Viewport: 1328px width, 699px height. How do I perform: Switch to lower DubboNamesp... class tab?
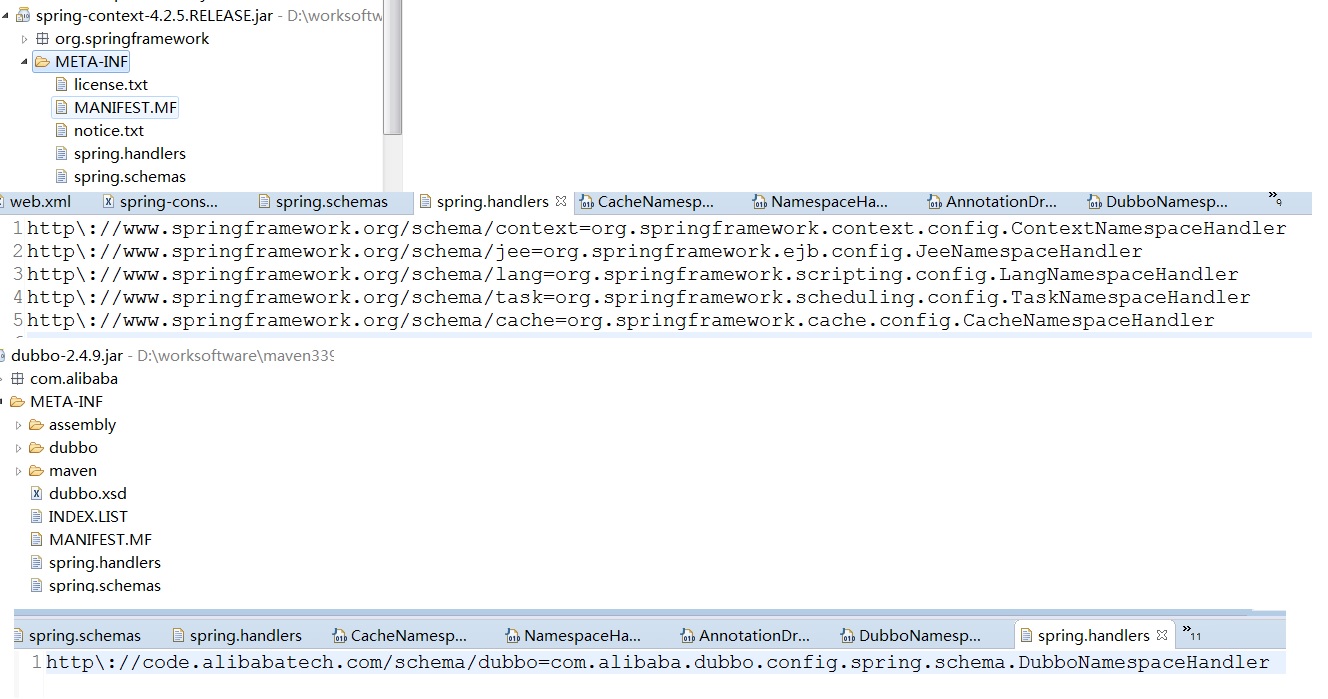click(920, 636)
